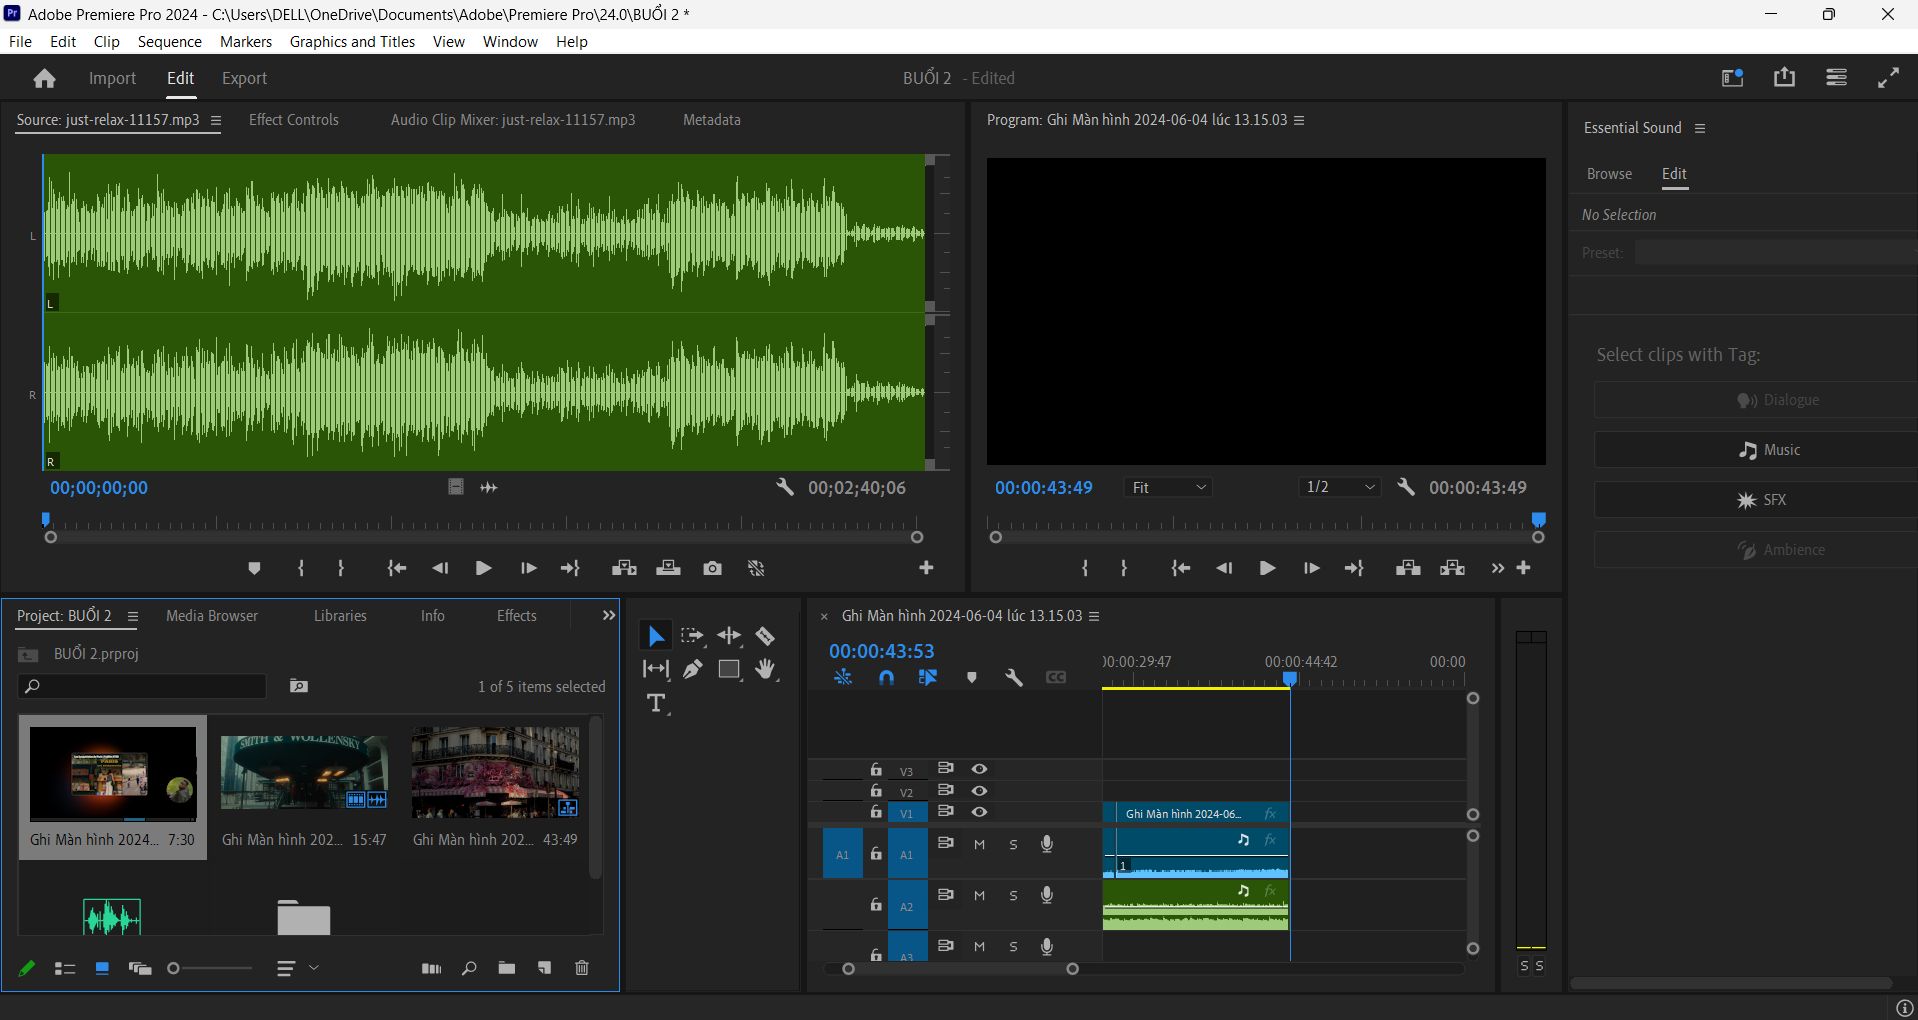Open the Sequence menu

[169, 41]
